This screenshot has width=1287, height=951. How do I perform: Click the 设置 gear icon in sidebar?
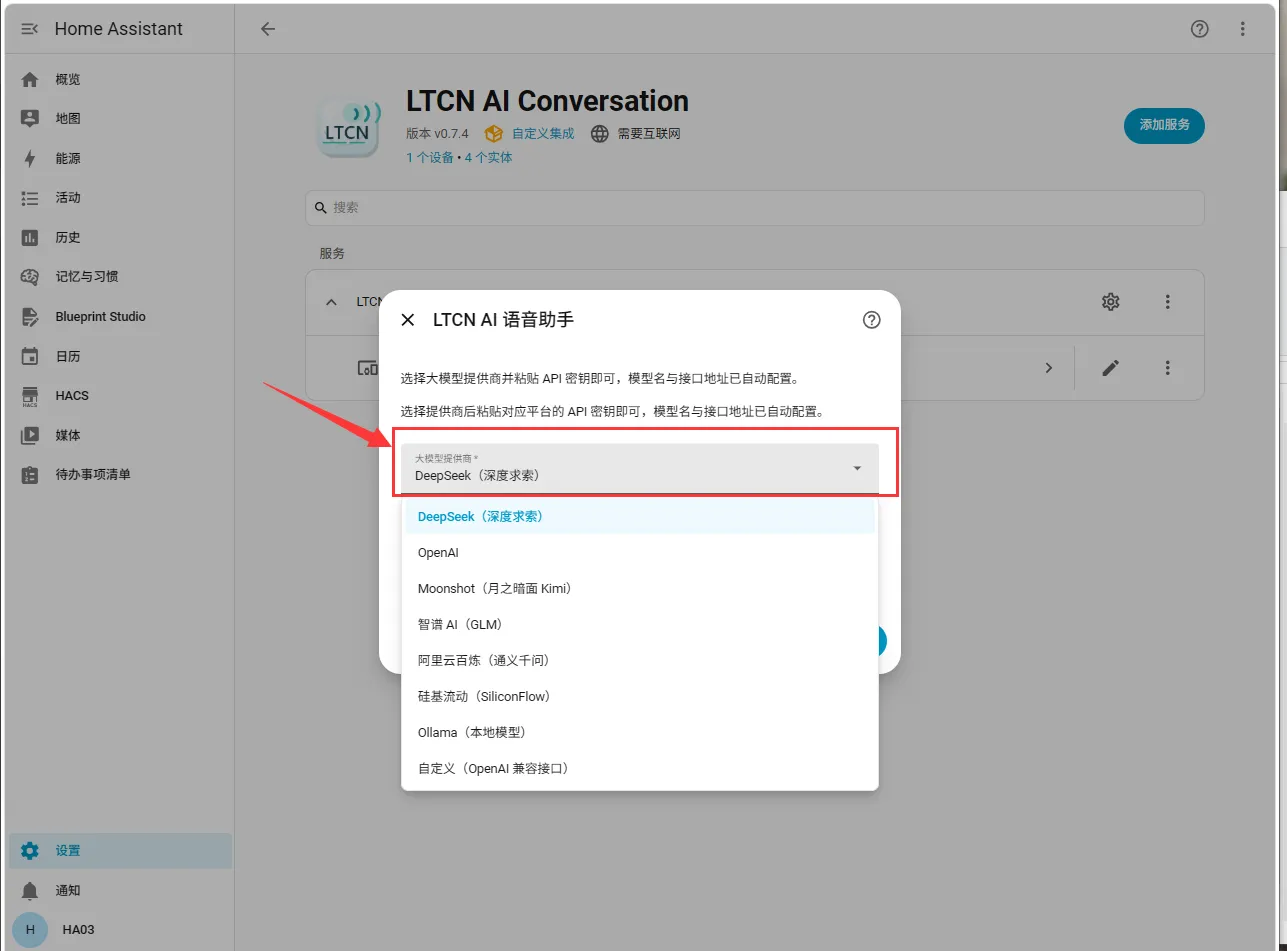[30, 851]
